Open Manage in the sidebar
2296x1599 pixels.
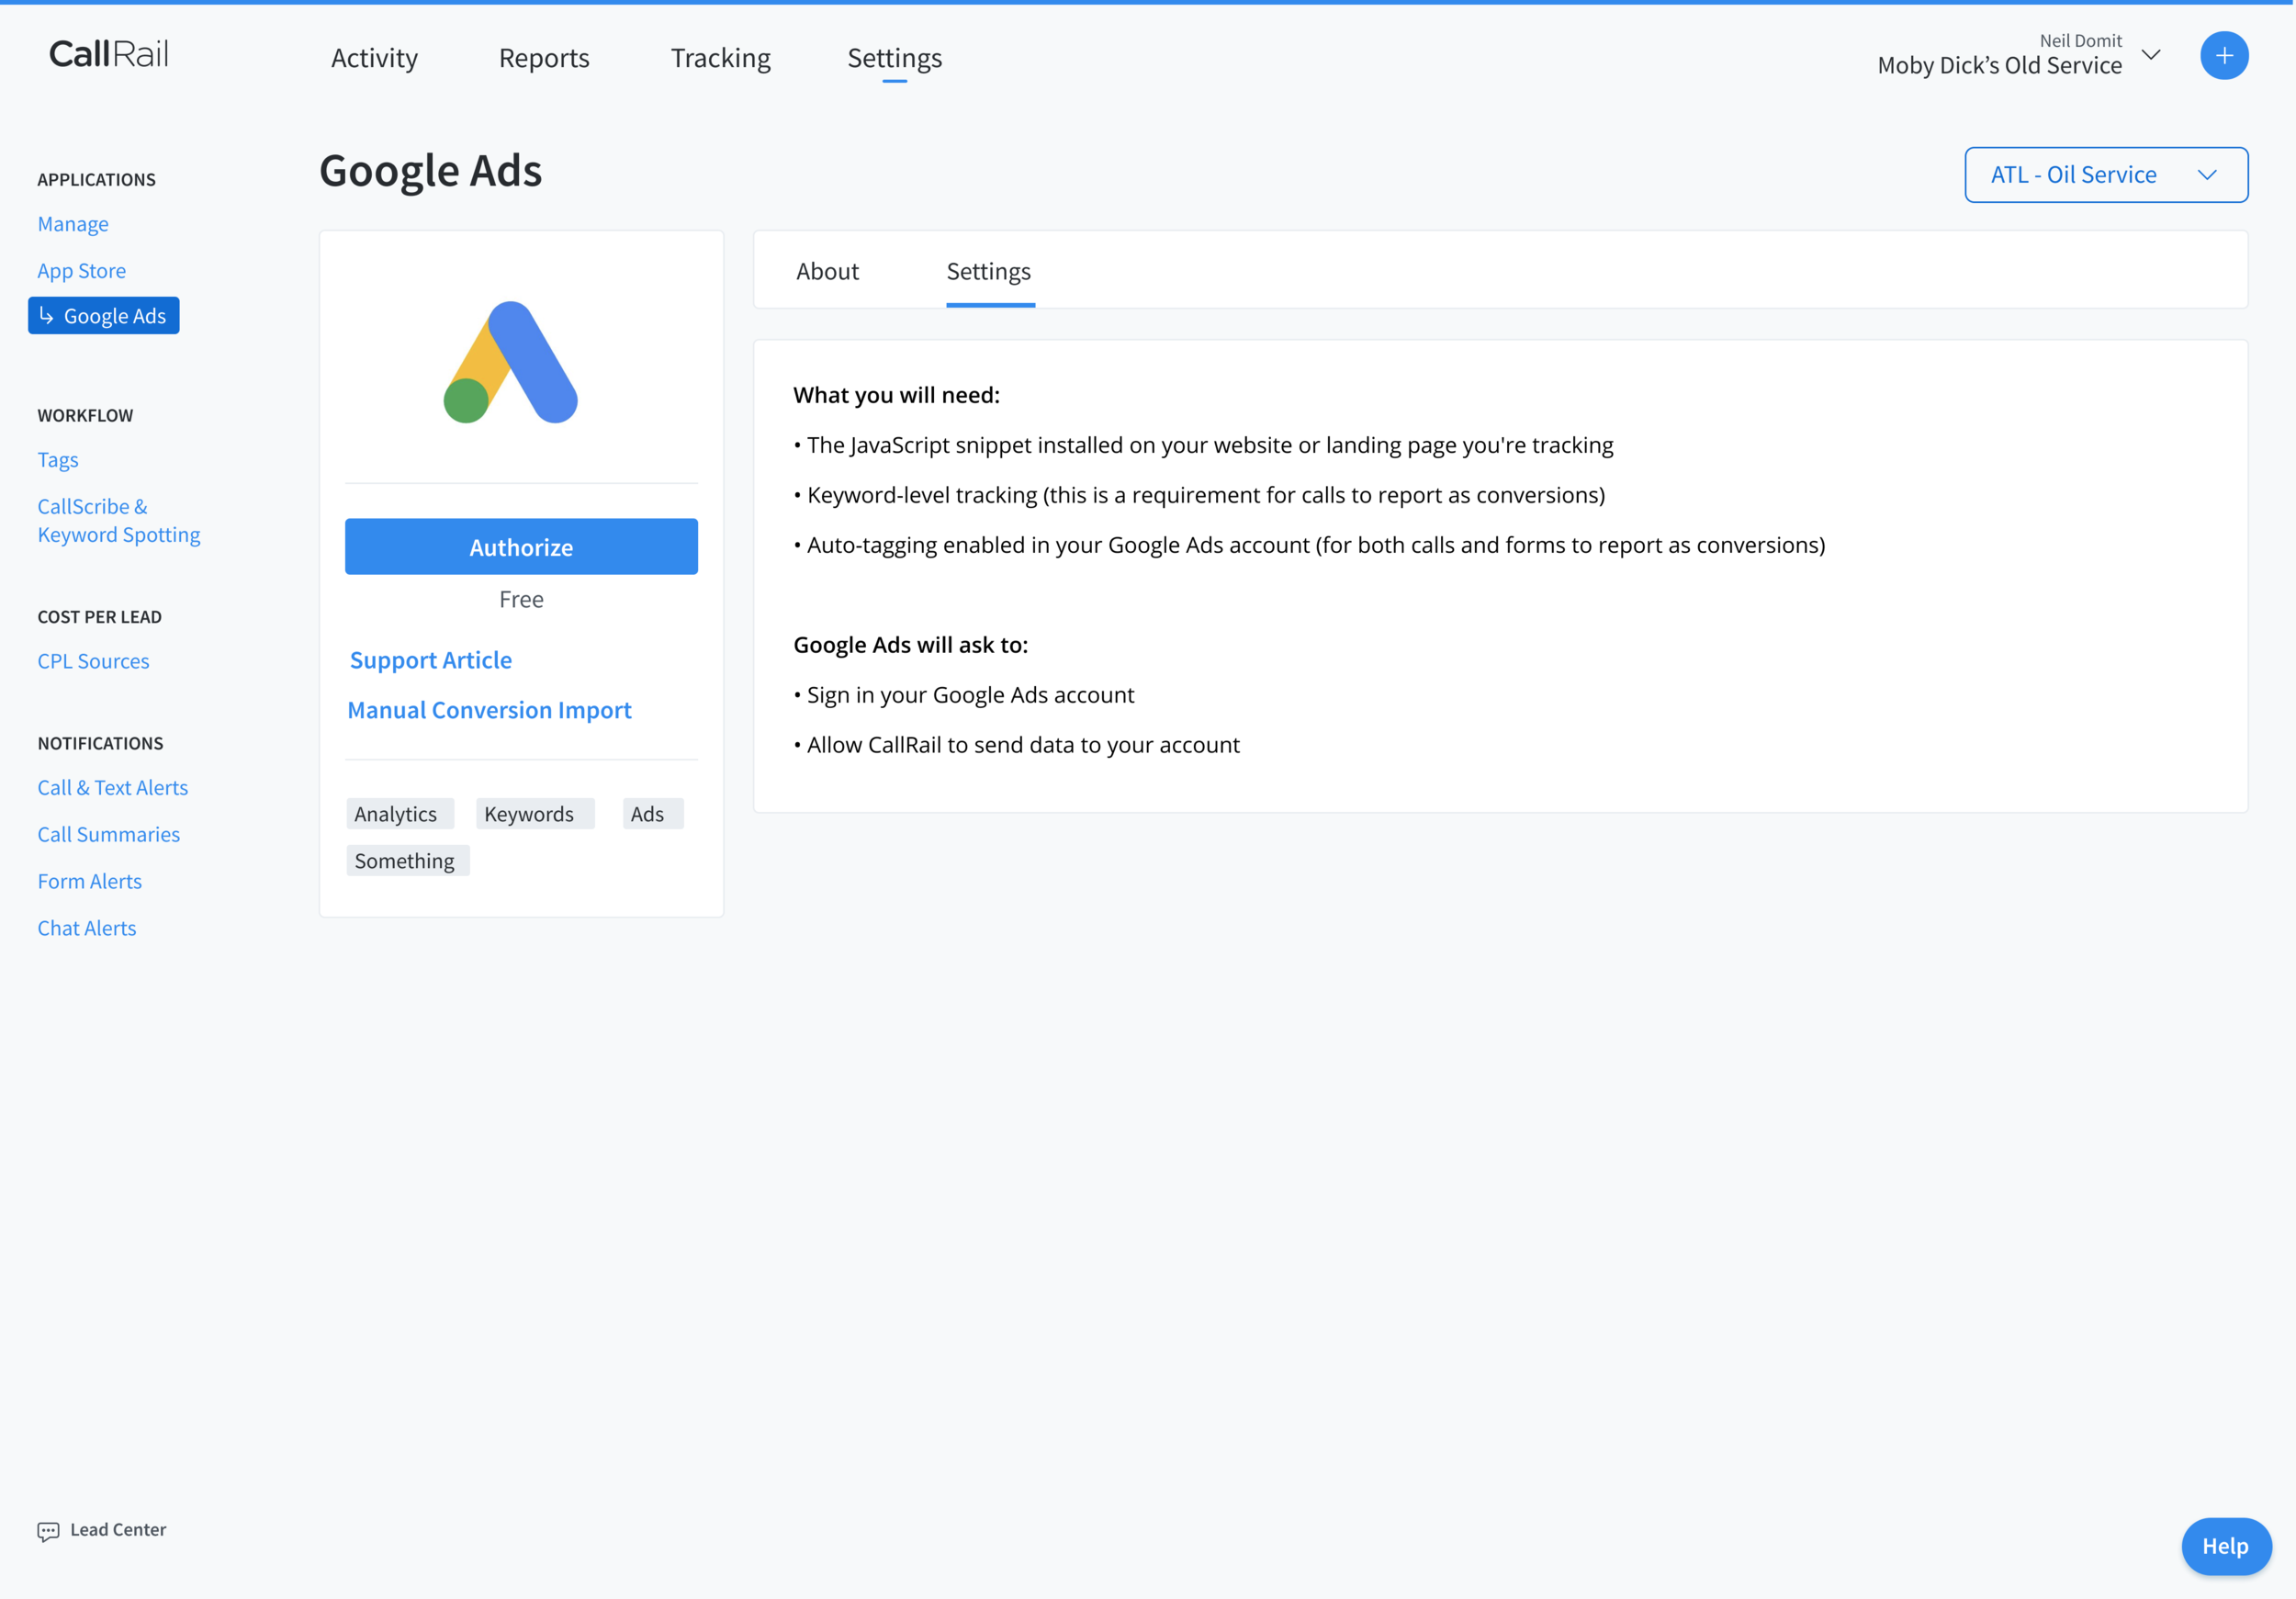pyautogui.click(x=73, y=224)
